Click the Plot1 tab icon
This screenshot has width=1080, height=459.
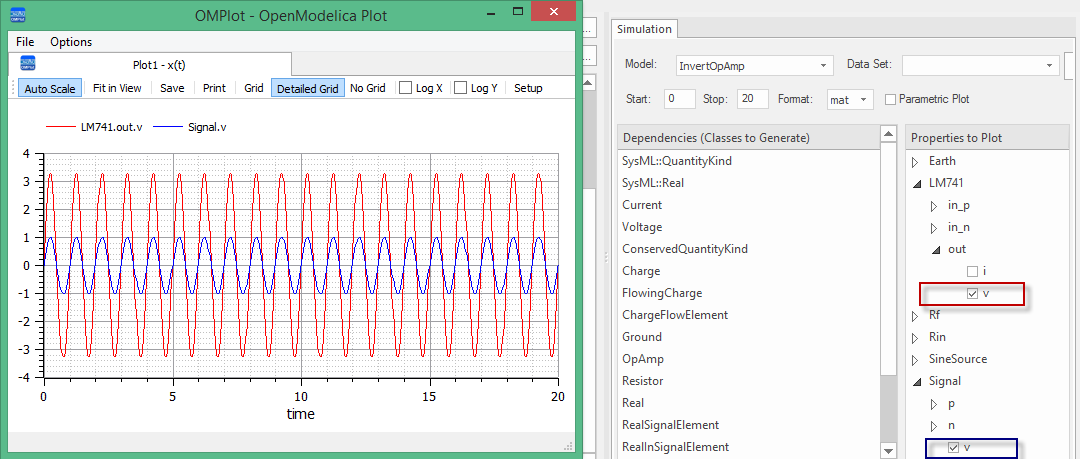28,62
